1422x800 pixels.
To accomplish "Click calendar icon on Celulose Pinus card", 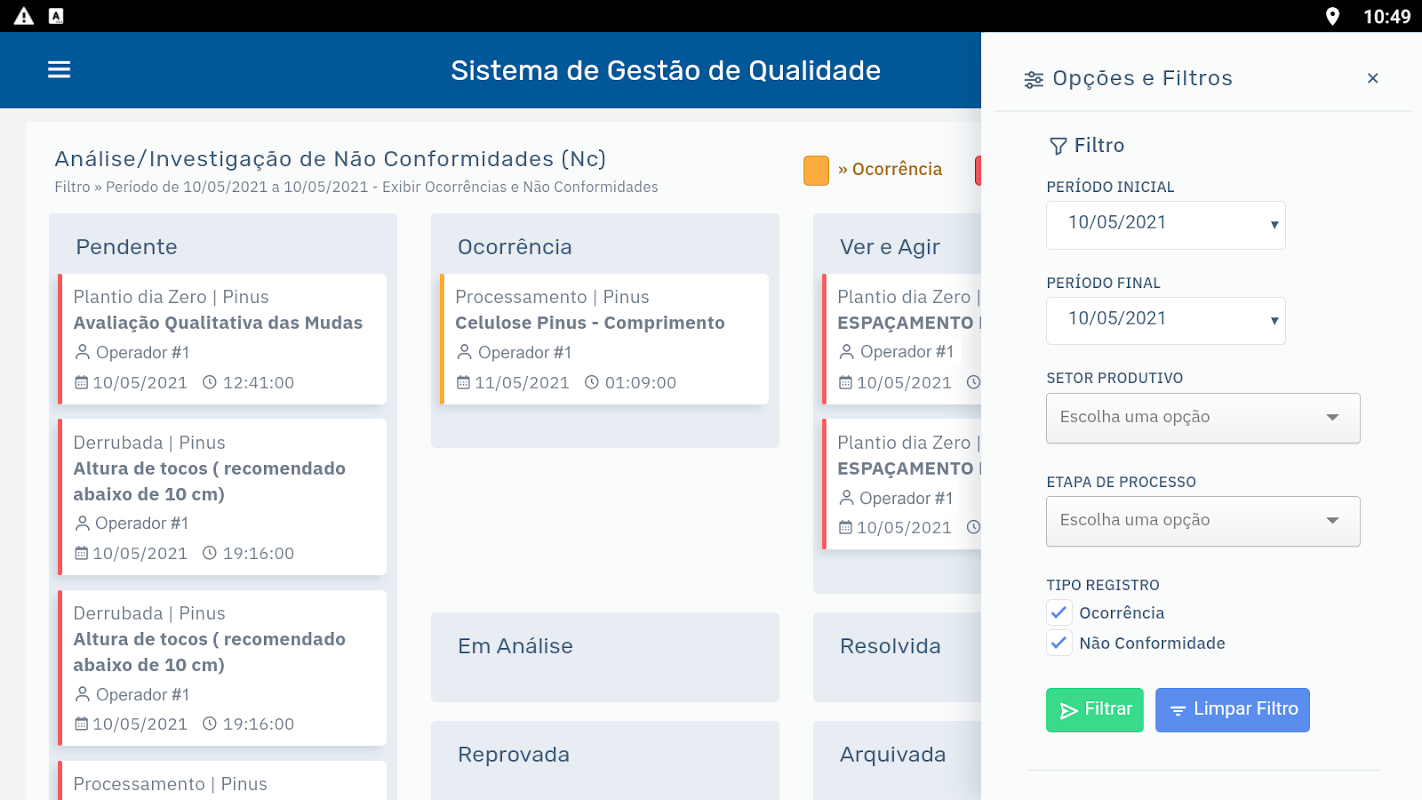I will [463, 383].
